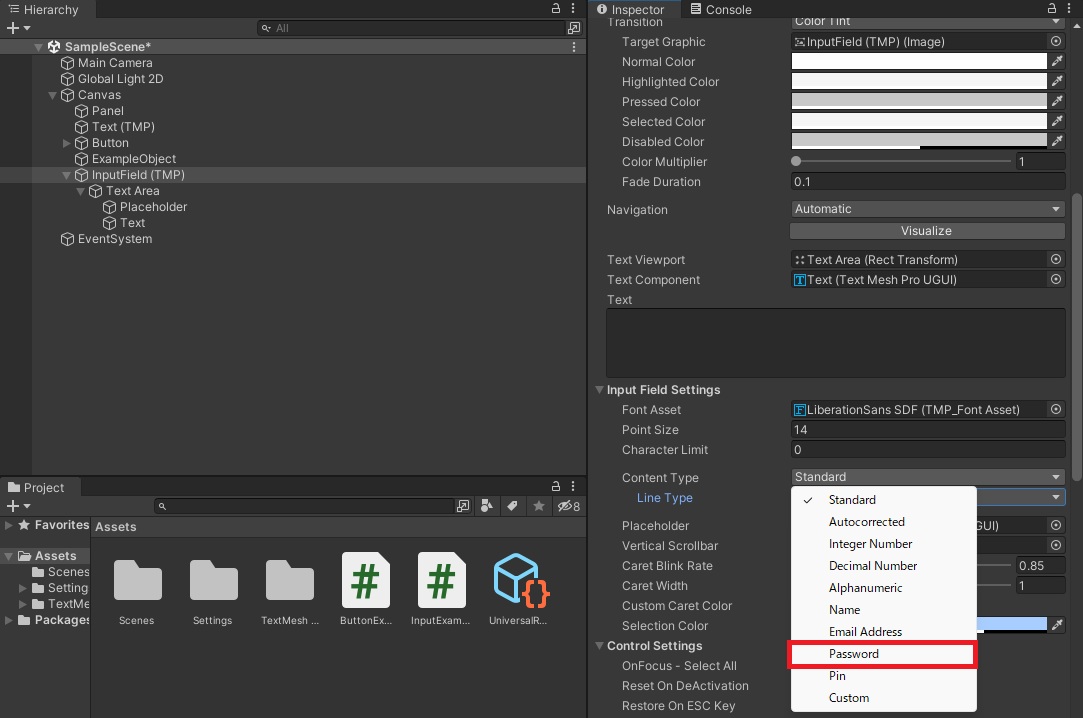Click the Project favorites star filter icon
The height and width of the screenshot is (718, 1083).
click(539, 506)
